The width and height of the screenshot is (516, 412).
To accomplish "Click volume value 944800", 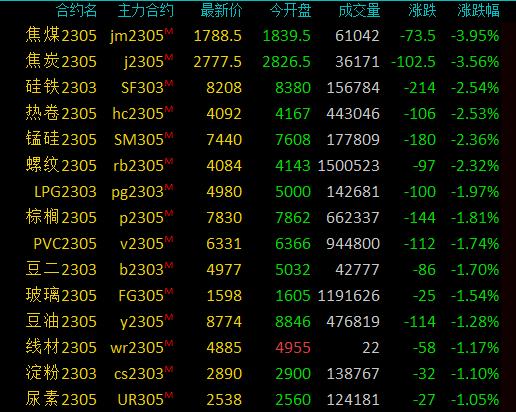I will (353, 244).
